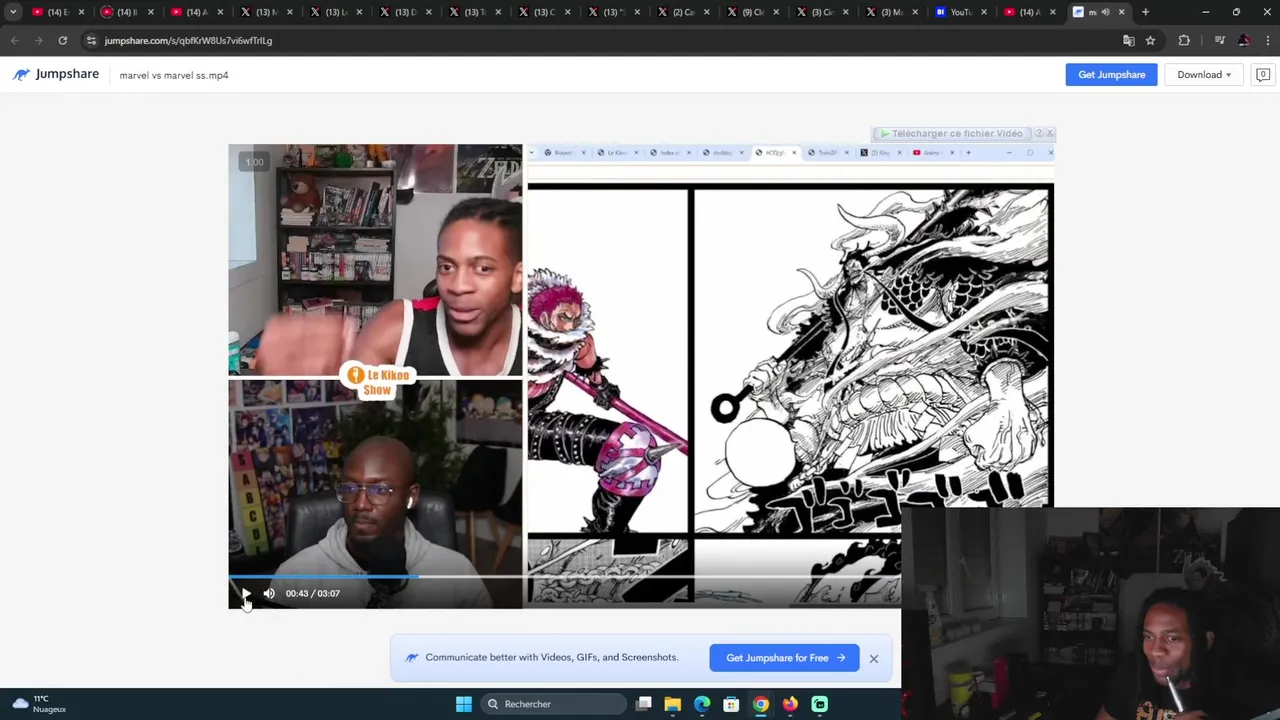The image size is (1280, 720).
Task: Open the weather widget showing 11°C Nuageux
Action: pyautogui.click(x=38, y=704)
